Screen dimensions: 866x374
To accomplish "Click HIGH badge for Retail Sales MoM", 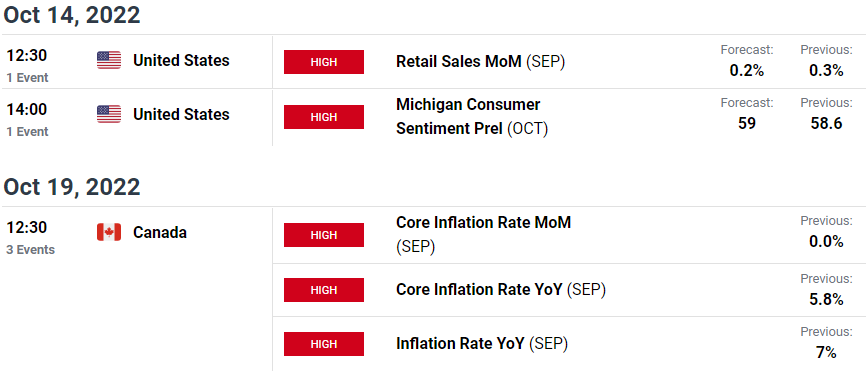I will 324,62.
